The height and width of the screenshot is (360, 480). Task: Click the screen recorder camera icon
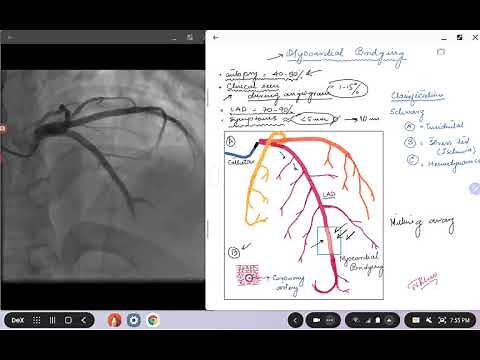tap(316, 320)
